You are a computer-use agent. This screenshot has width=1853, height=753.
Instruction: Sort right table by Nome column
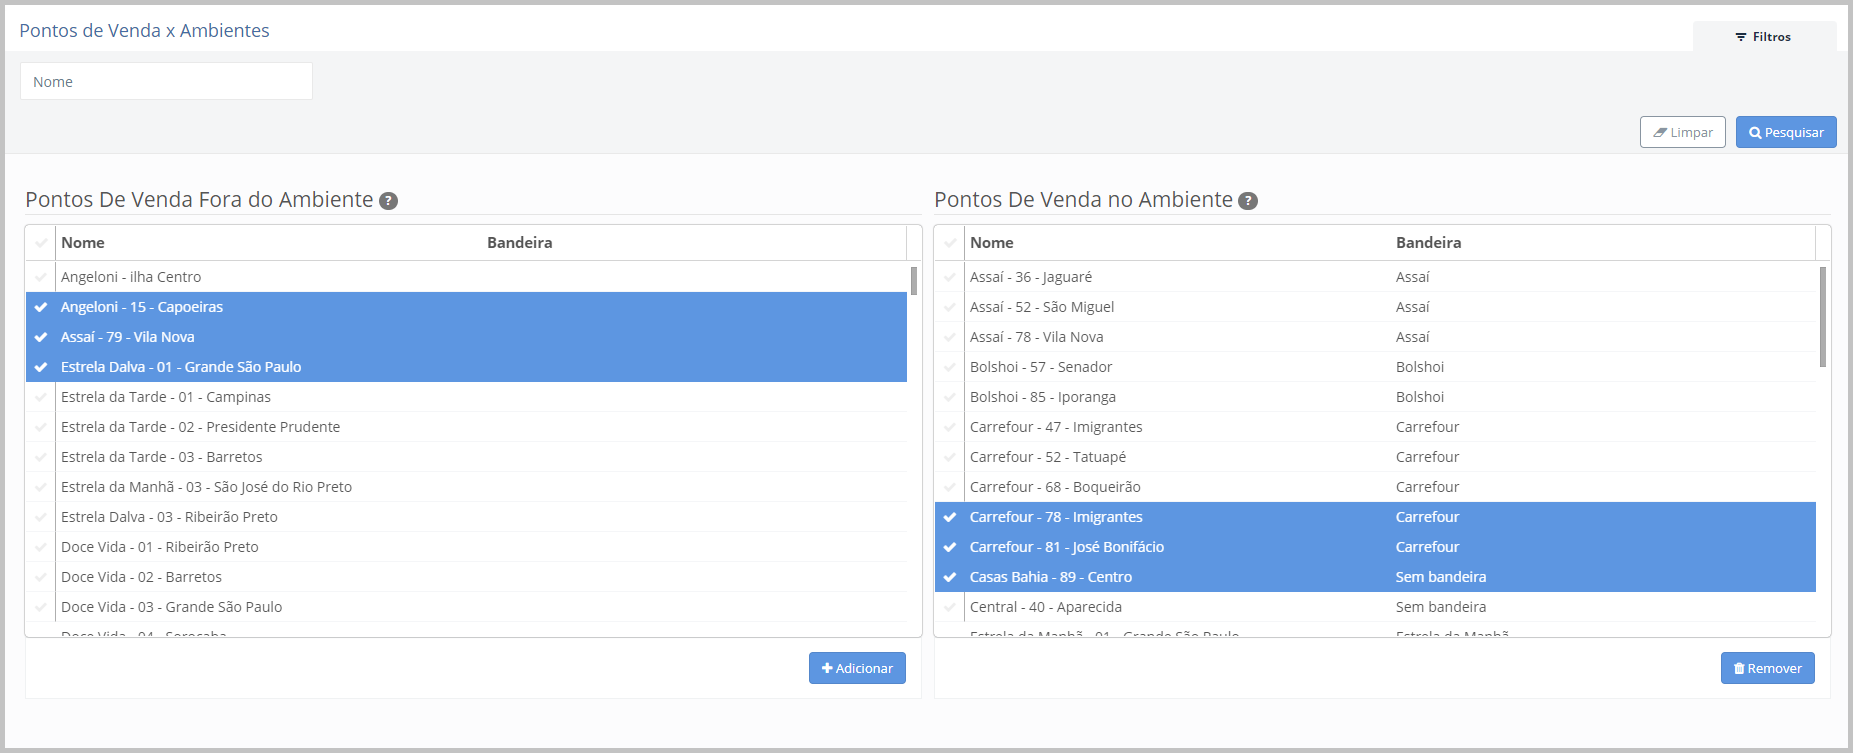992,243
